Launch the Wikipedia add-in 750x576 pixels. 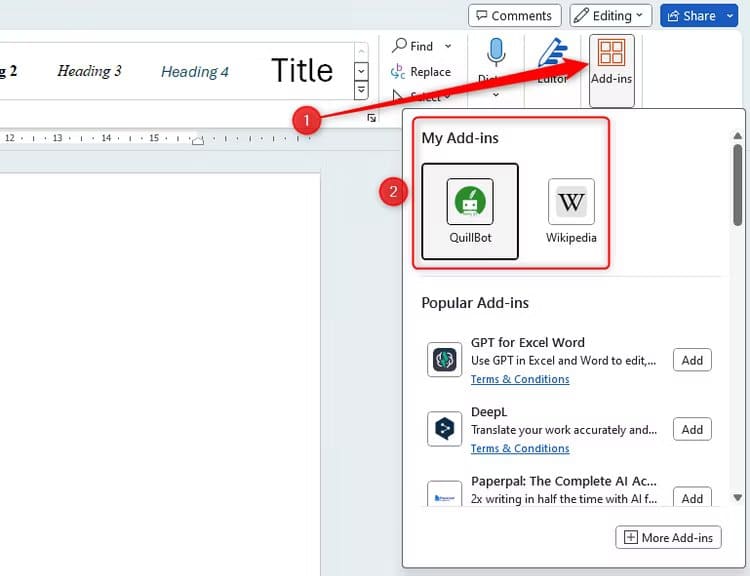click(x=571, y=211)
